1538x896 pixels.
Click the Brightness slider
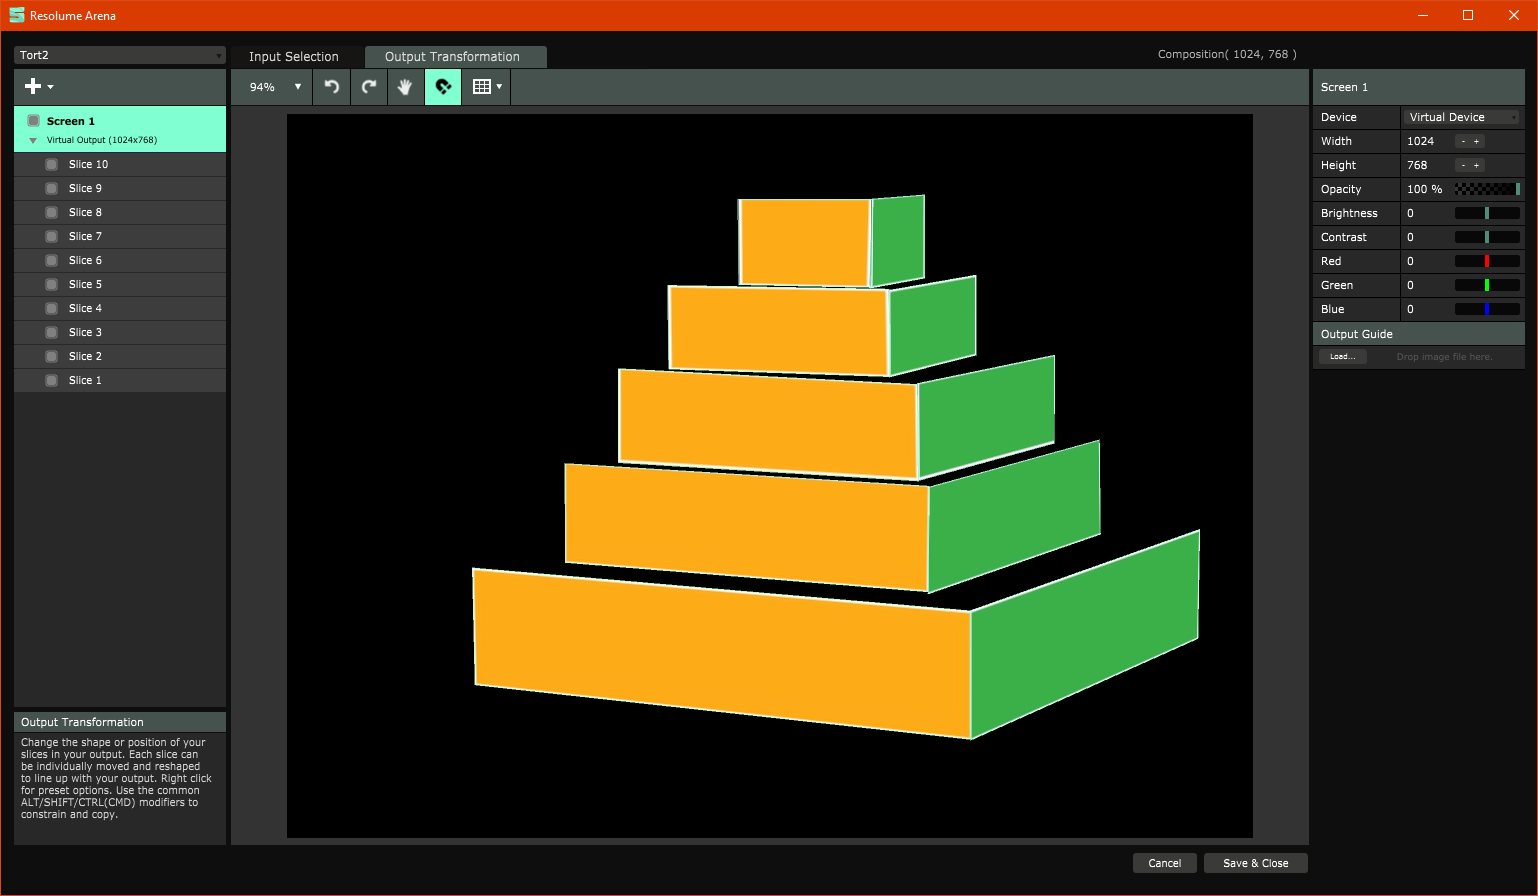pyautogui.click(x=1486, y=213)
